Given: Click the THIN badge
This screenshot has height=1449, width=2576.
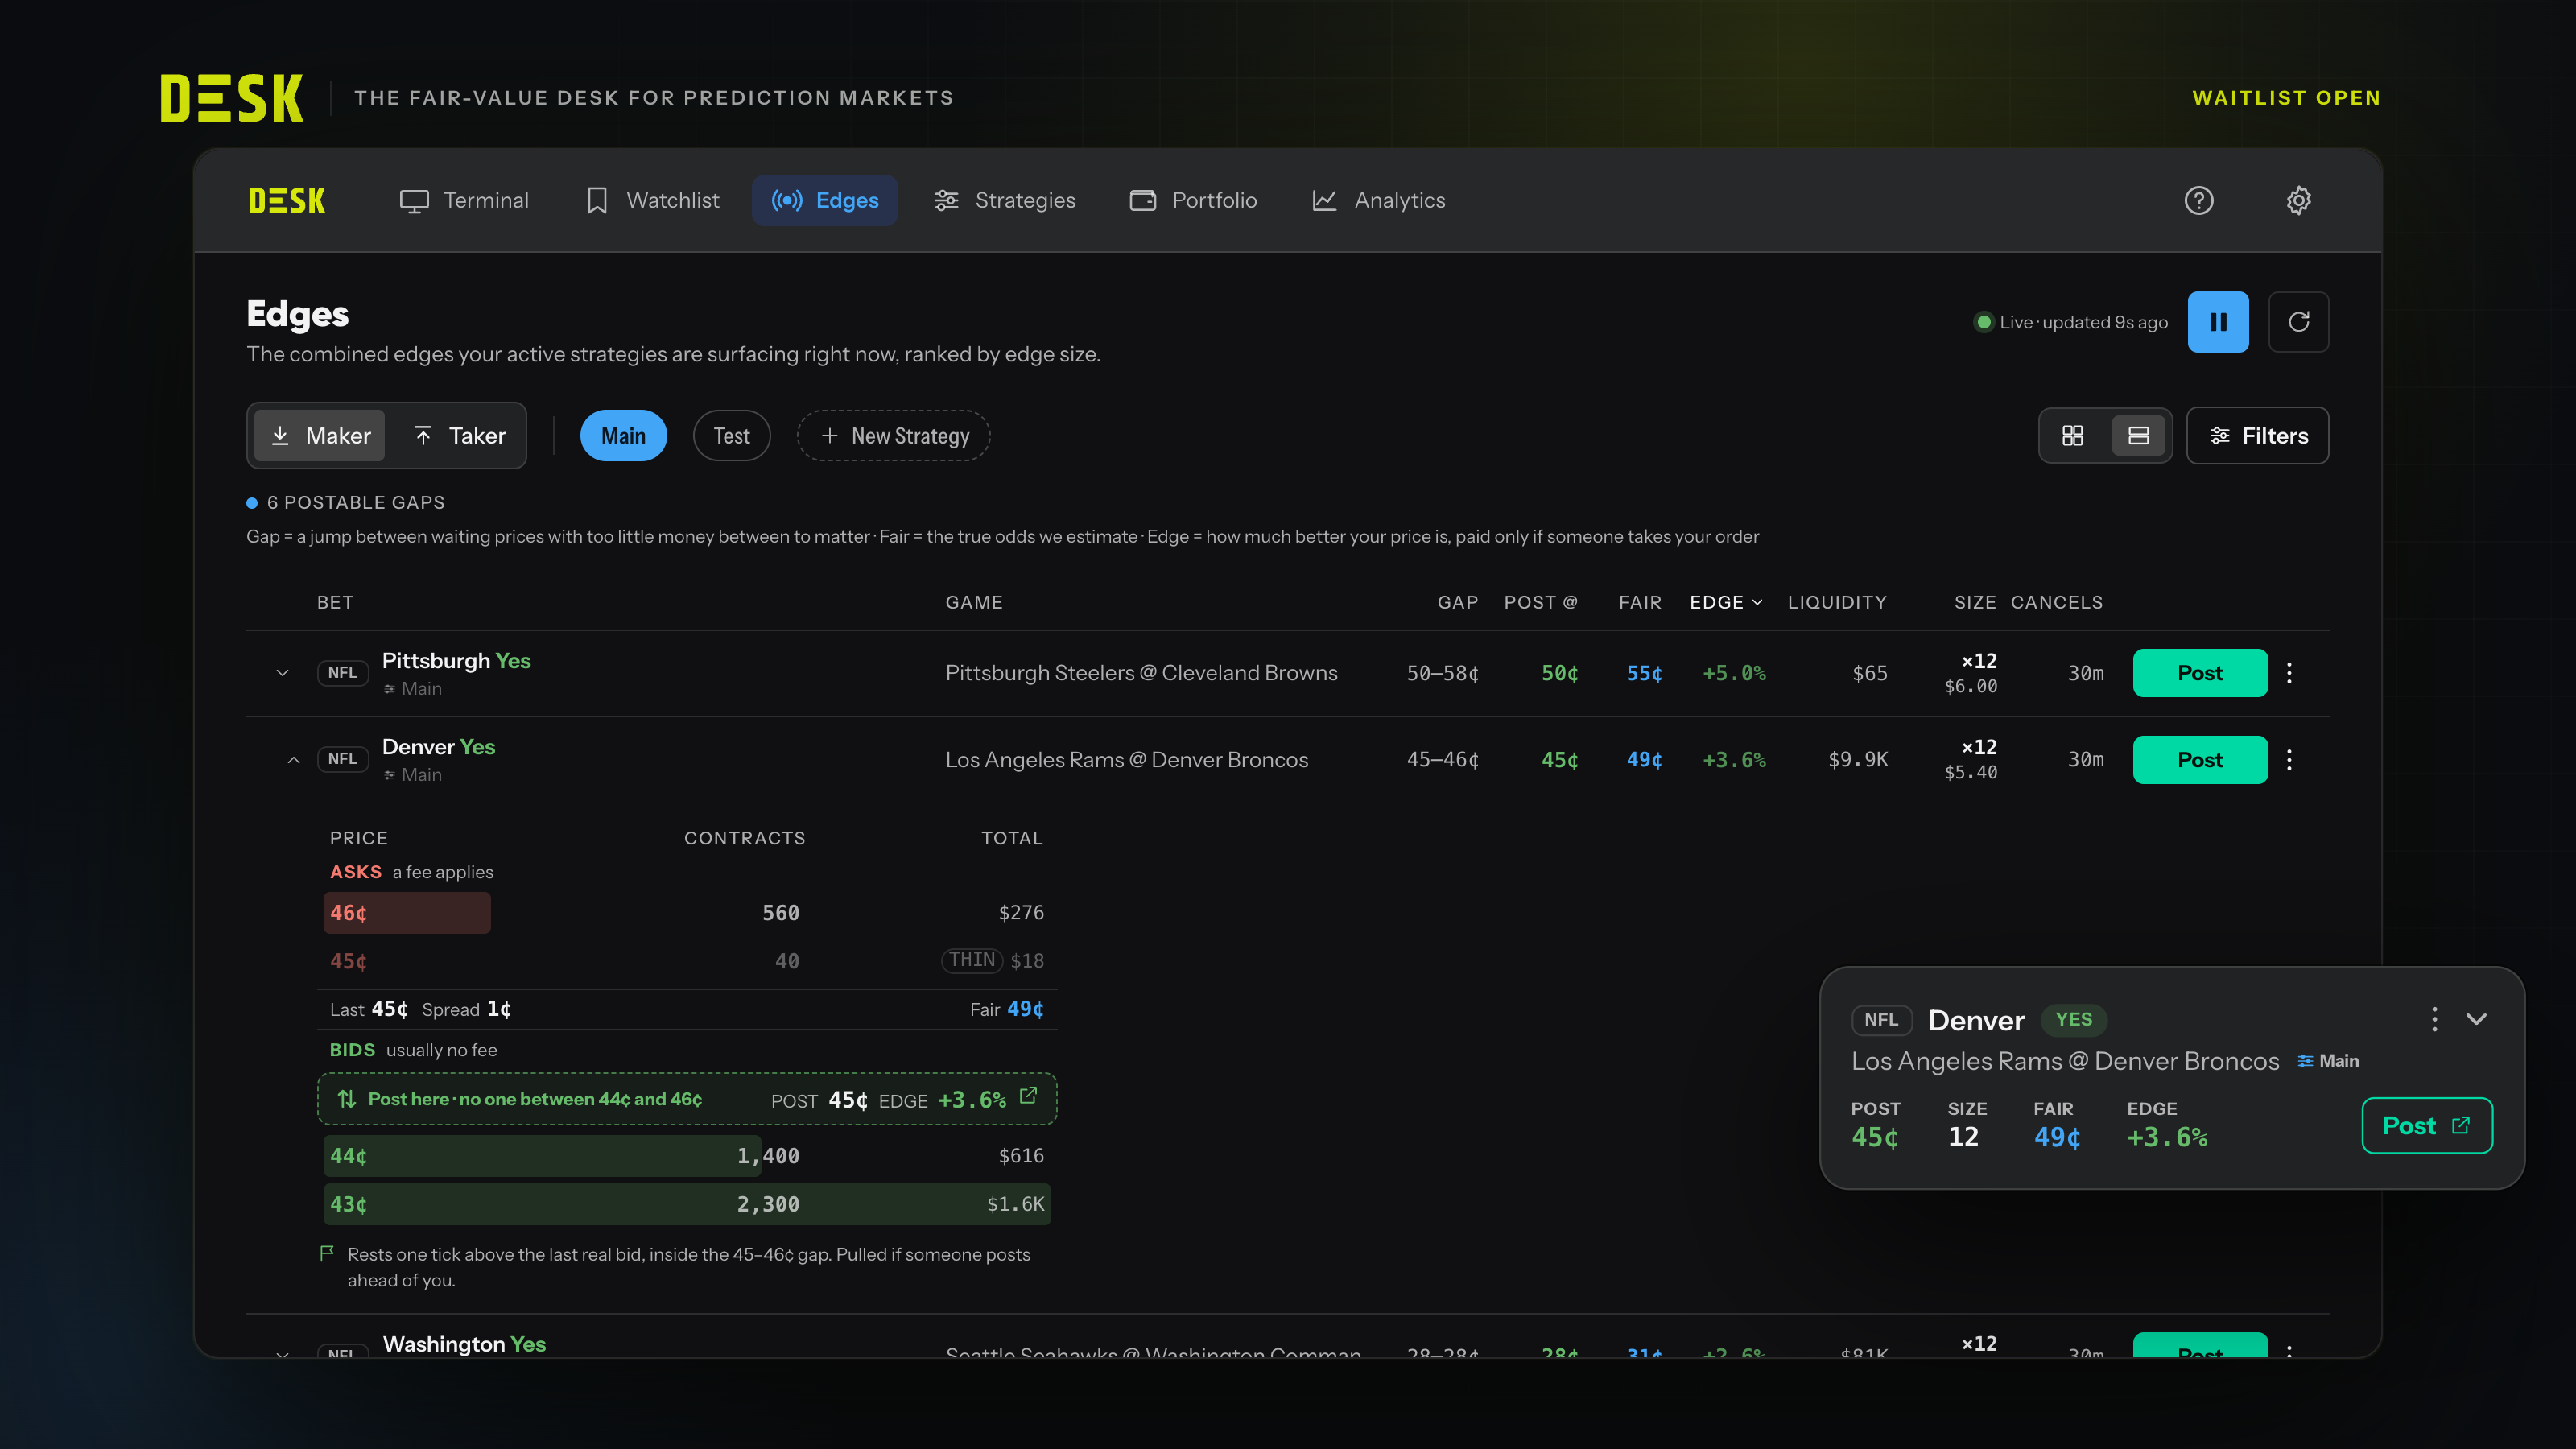Looking at the screenshot, I should click(971, 960).
